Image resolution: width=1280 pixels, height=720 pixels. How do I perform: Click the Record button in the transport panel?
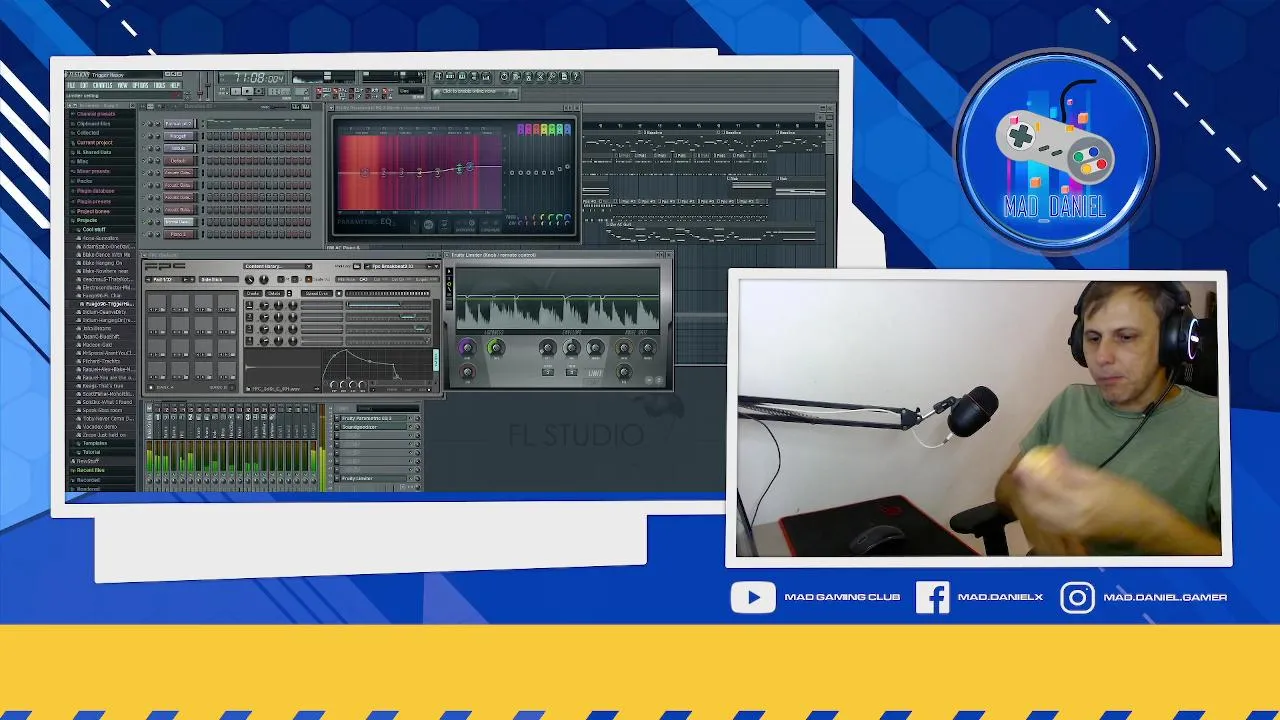pyautogui.click(x=259, y=91)
